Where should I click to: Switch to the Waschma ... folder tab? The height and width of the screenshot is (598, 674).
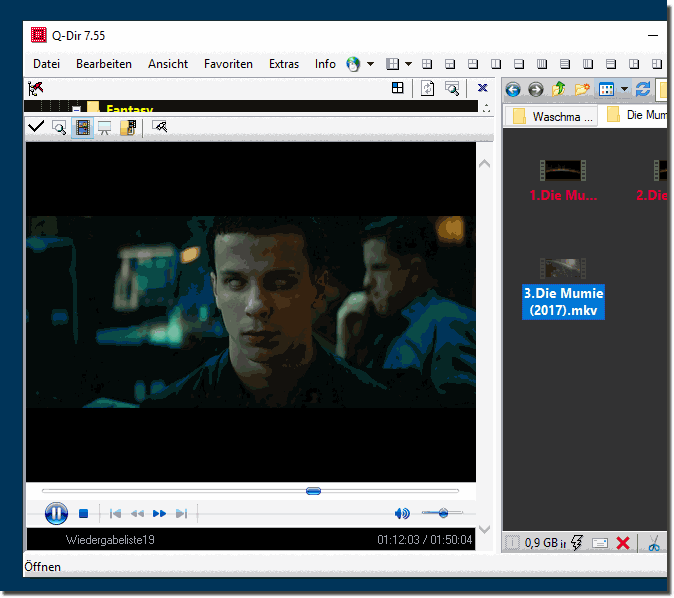(551, 117)
